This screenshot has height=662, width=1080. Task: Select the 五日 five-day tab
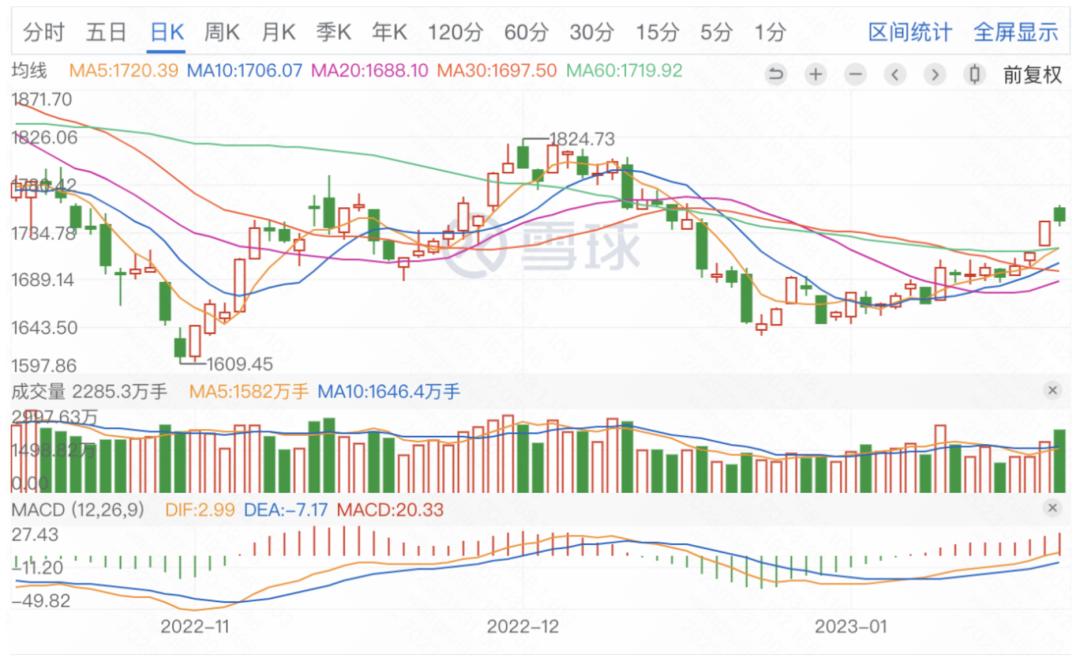point(106,32)
